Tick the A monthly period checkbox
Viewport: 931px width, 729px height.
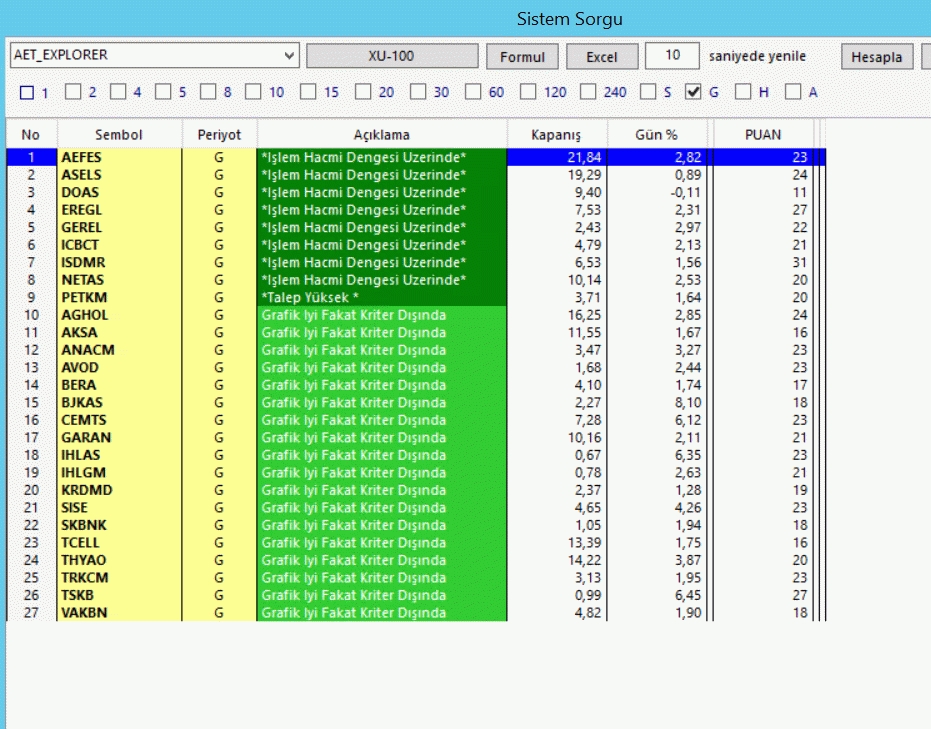tap(793, 91)
